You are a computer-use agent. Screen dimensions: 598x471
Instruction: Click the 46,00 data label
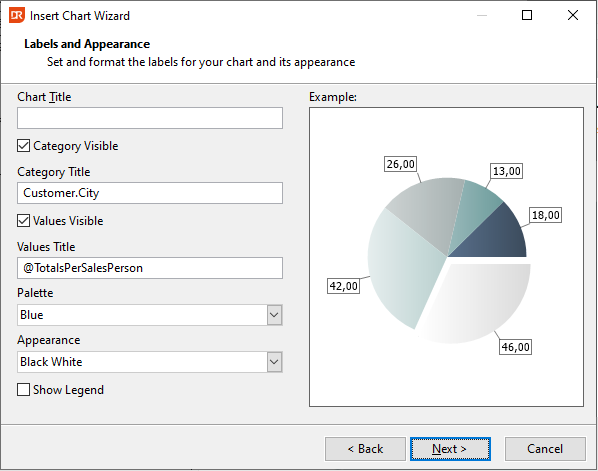pyautogui.click(x=515, y=347)
